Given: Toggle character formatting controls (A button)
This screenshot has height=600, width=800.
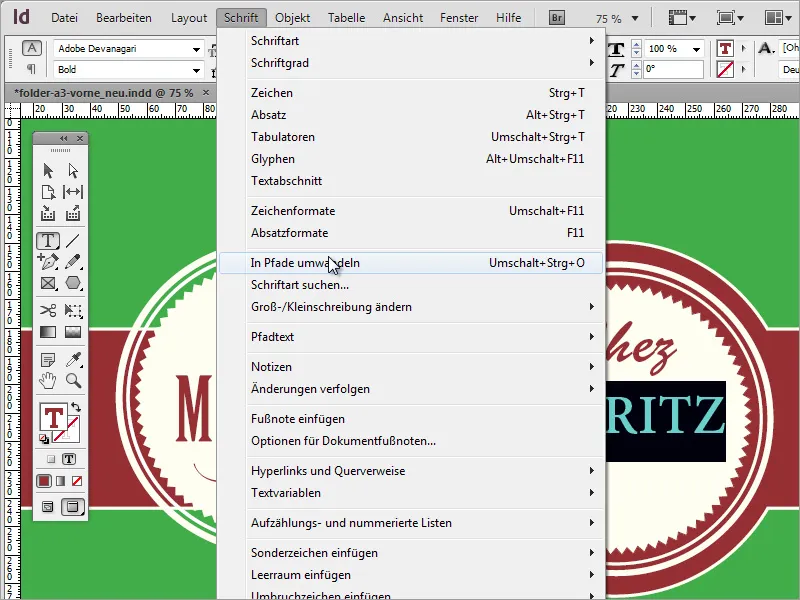Looking at the screenshot, I should (32, 48).
